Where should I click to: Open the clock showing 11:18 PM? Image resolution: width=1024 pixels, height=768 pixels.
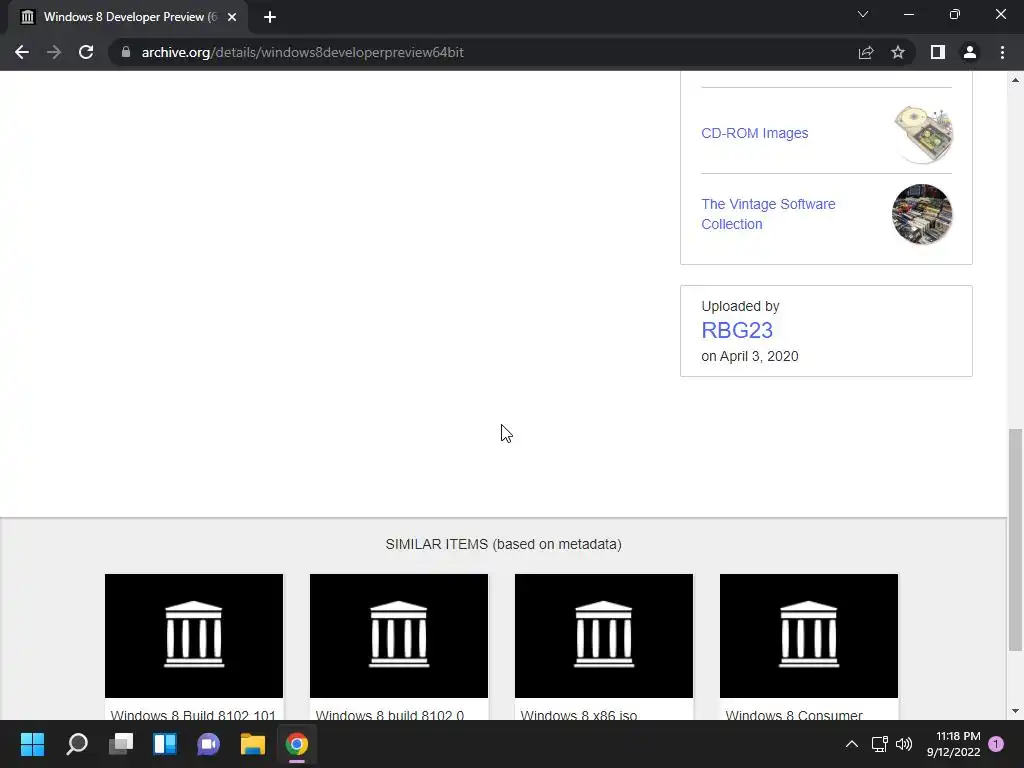pyautogui.click(x=953, y=744)
